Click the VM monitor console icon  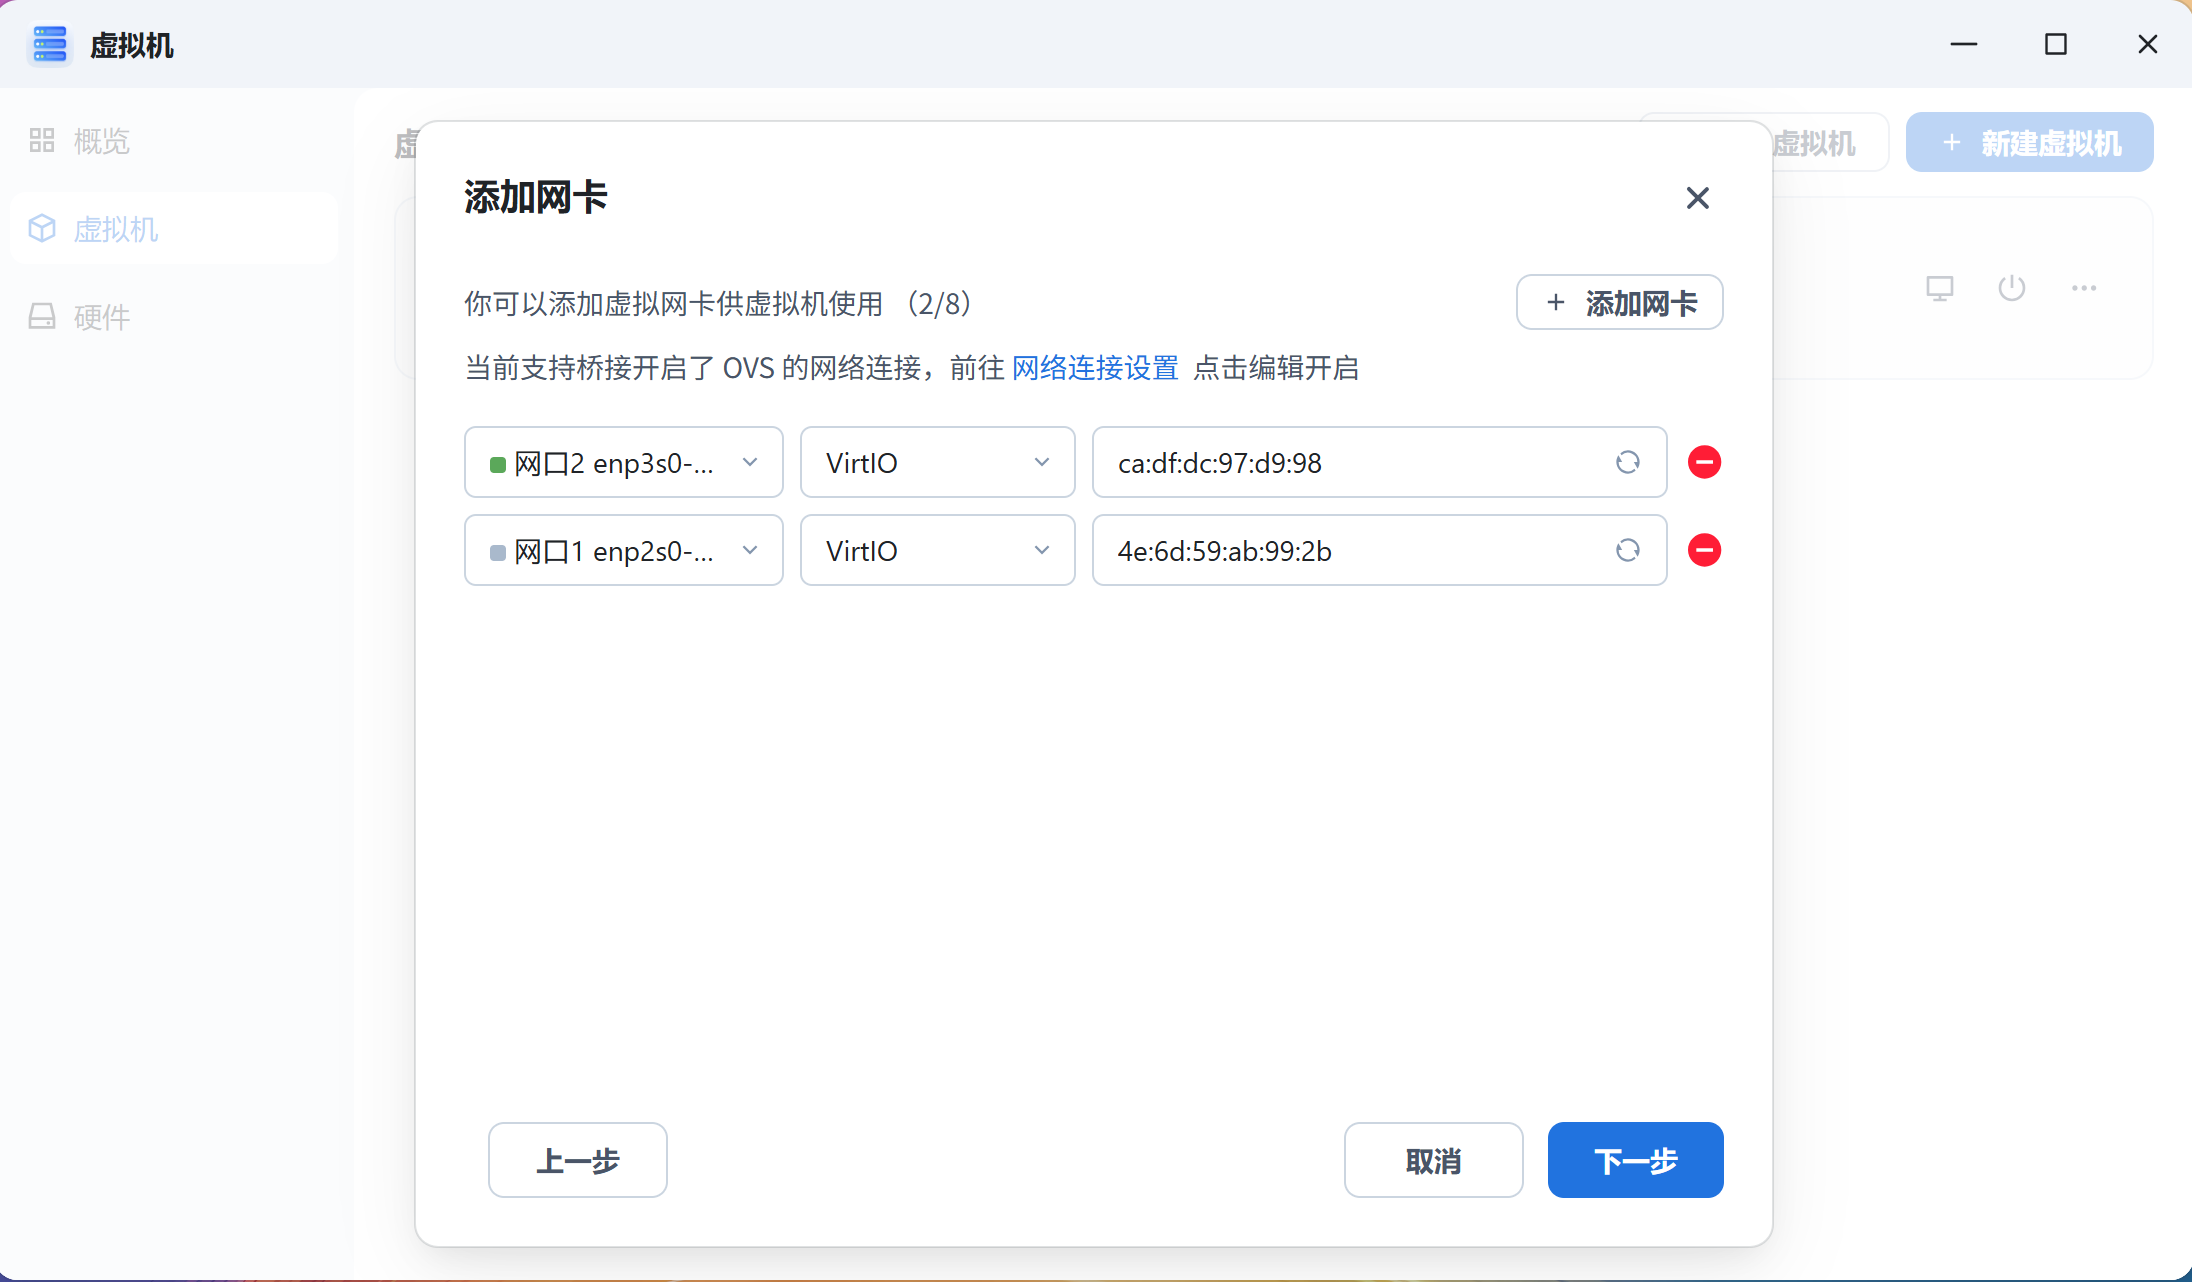[x=1939, y=289]
